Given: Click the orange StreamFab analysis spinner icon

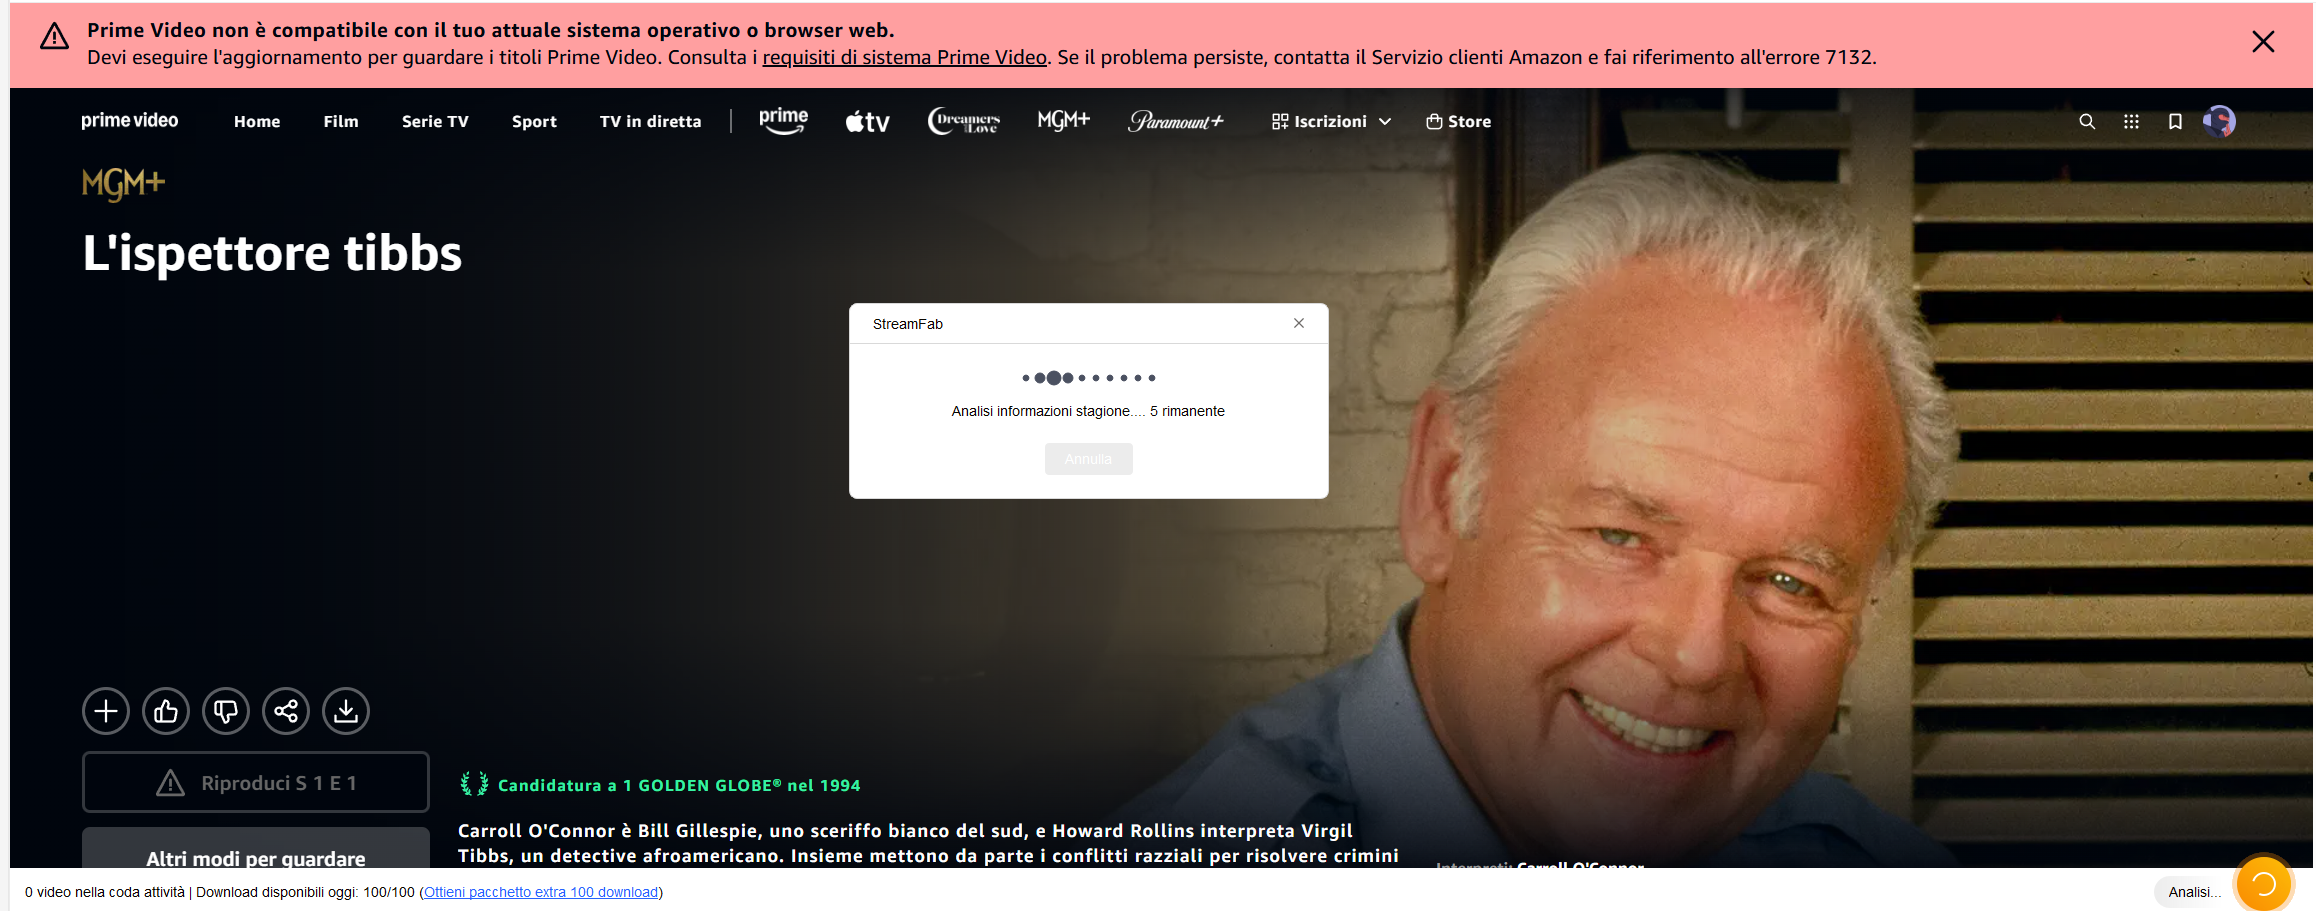Looking at the screenshot, I should tap(2263, 884).
